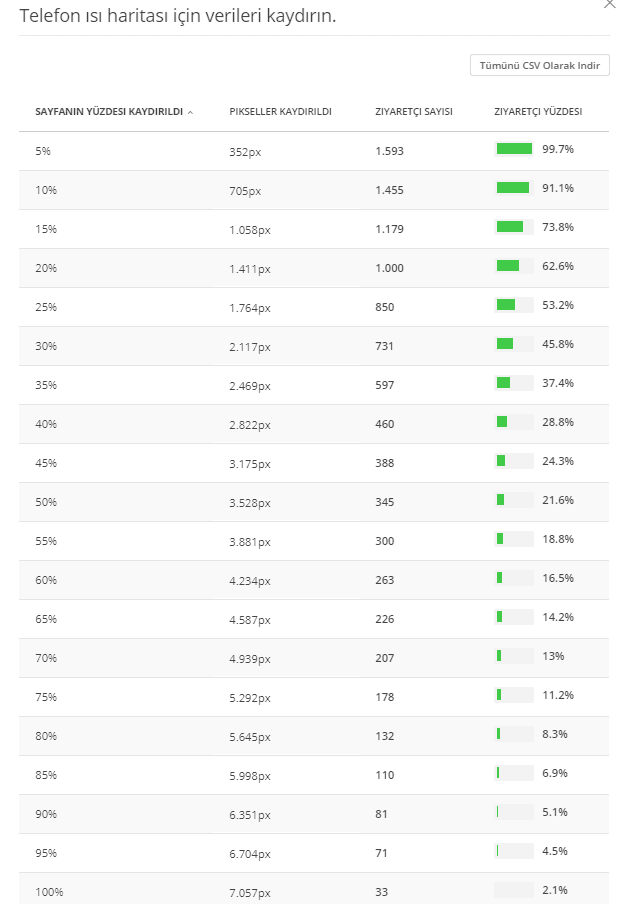Click the visitor count 132 cell
Image resolution: width=623 pixels, height=904 pixels.
(x=385, y=734)
